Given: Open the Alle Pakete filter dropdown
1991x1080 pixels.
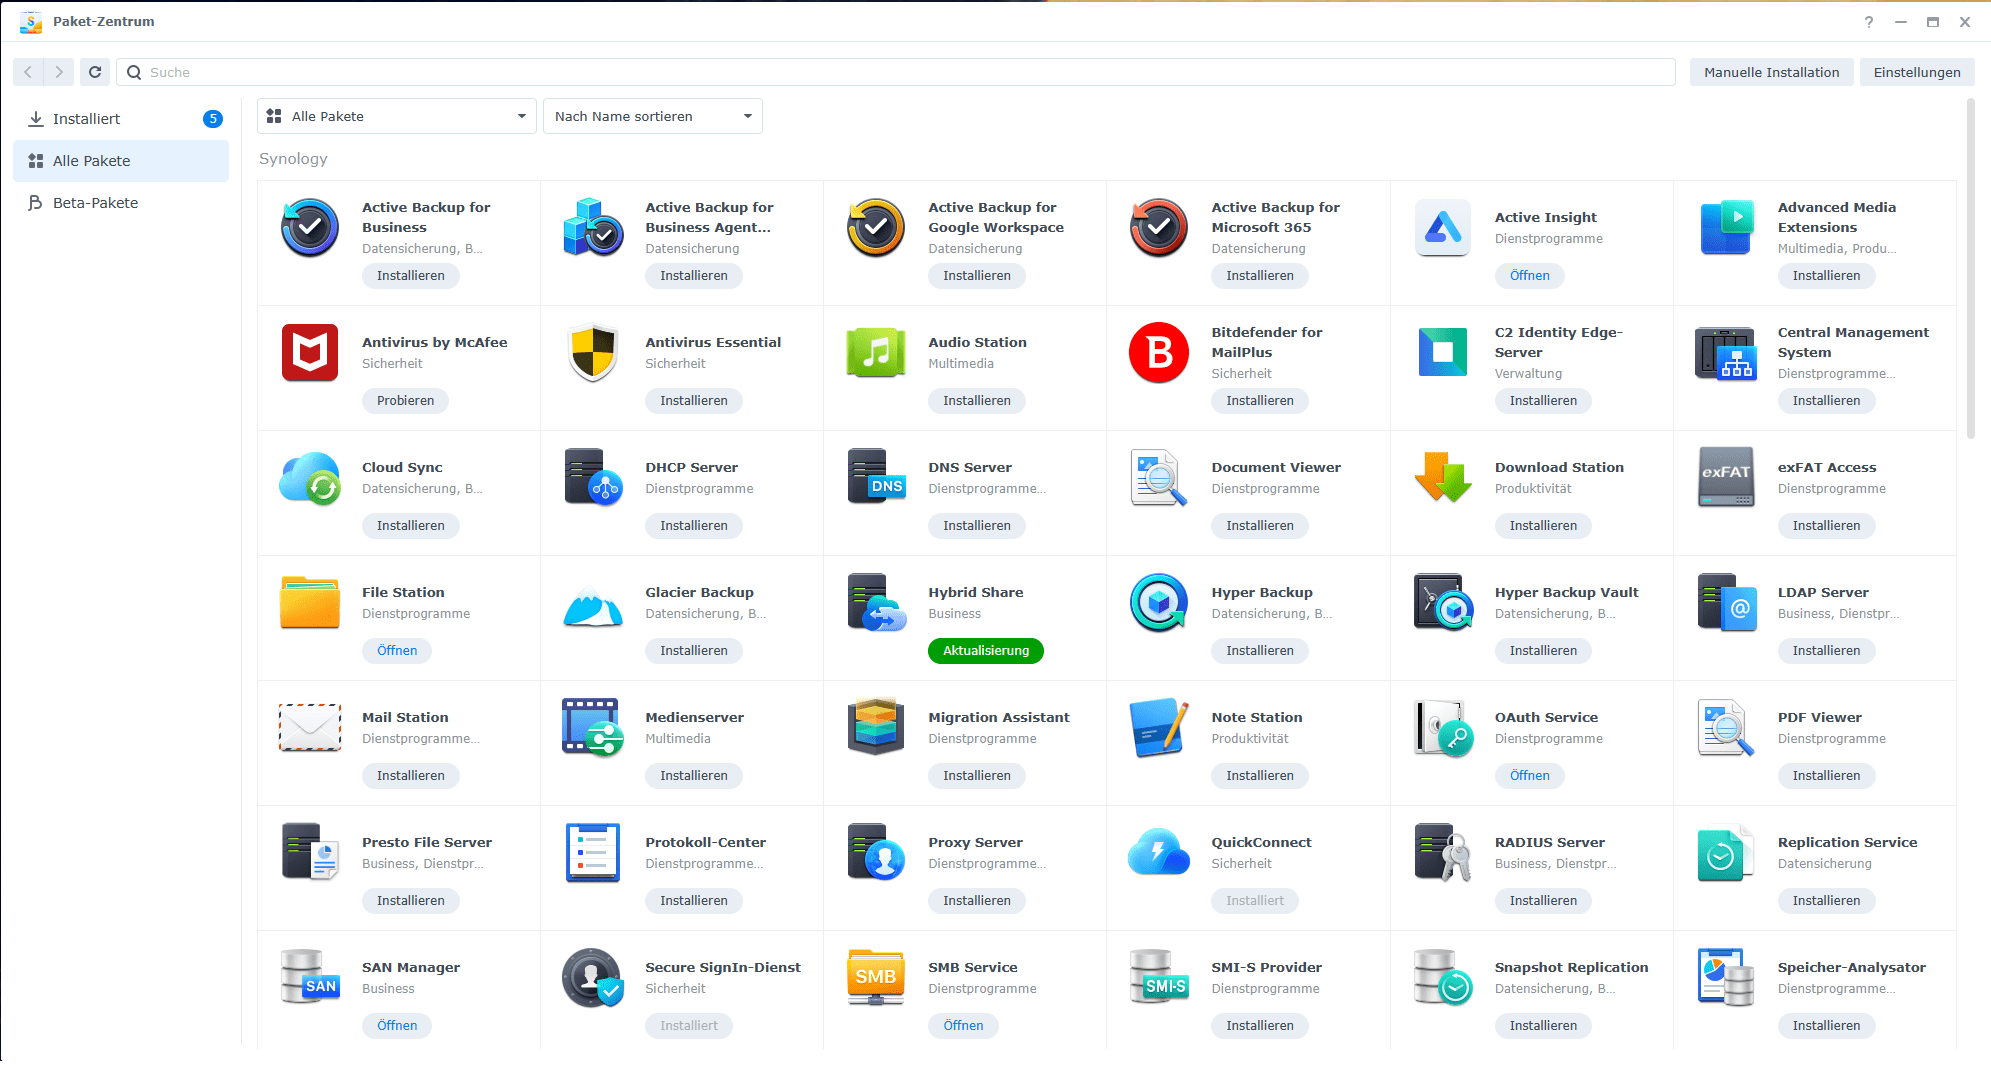Looking at the screenshot, I should (x=397, y=116).
